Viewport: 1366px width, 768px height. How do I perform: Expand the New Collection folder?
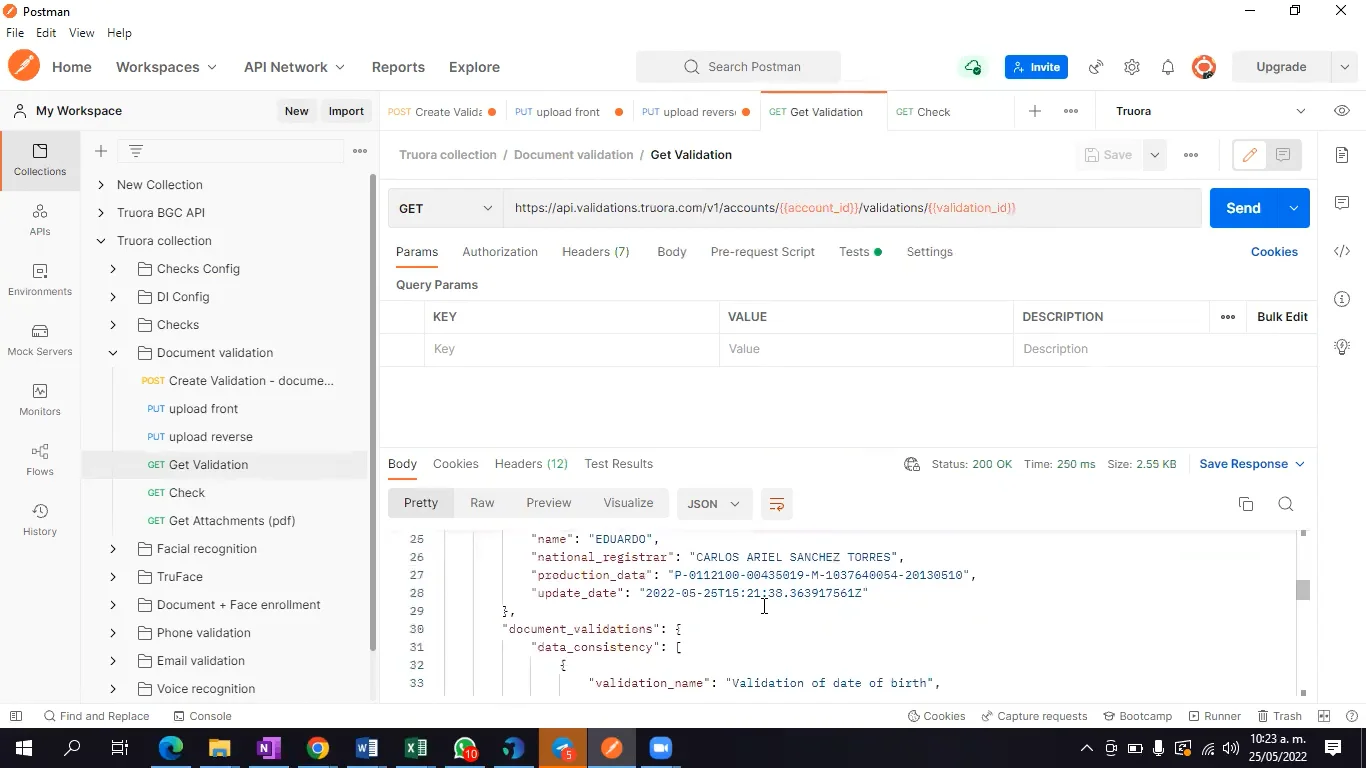click(101, 185)
